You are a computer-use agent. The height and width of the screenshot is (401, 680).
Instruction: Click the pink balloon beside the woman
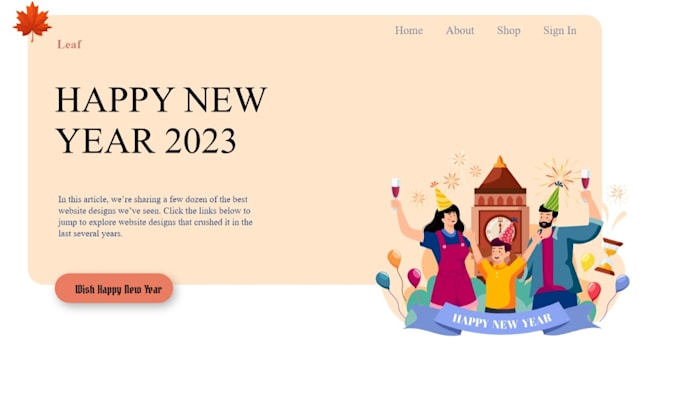[x=414, y=277]
